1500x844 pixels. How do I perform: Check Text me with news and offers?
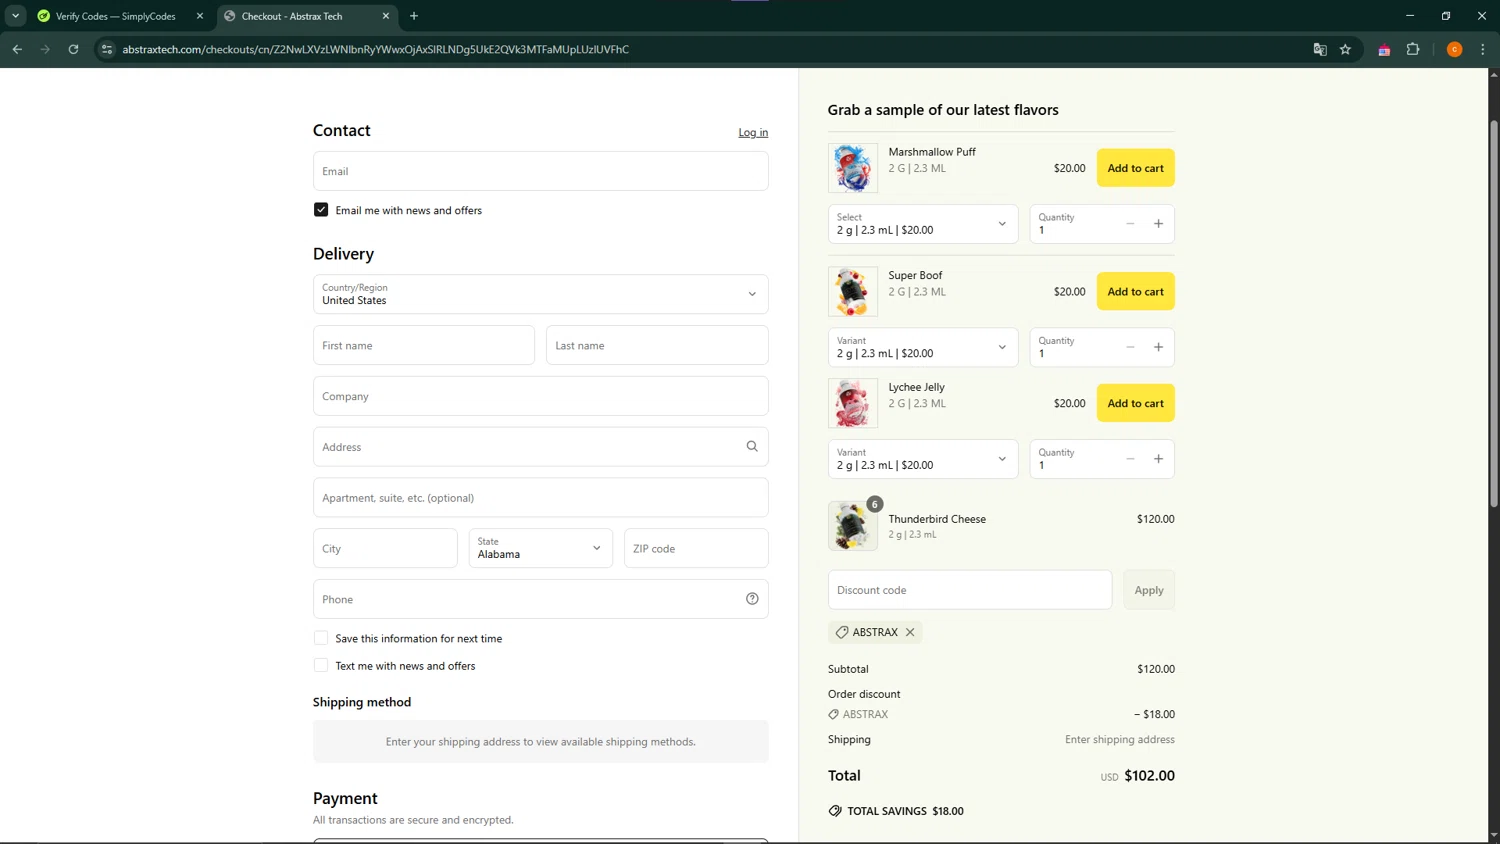click(x=321, y=665)
